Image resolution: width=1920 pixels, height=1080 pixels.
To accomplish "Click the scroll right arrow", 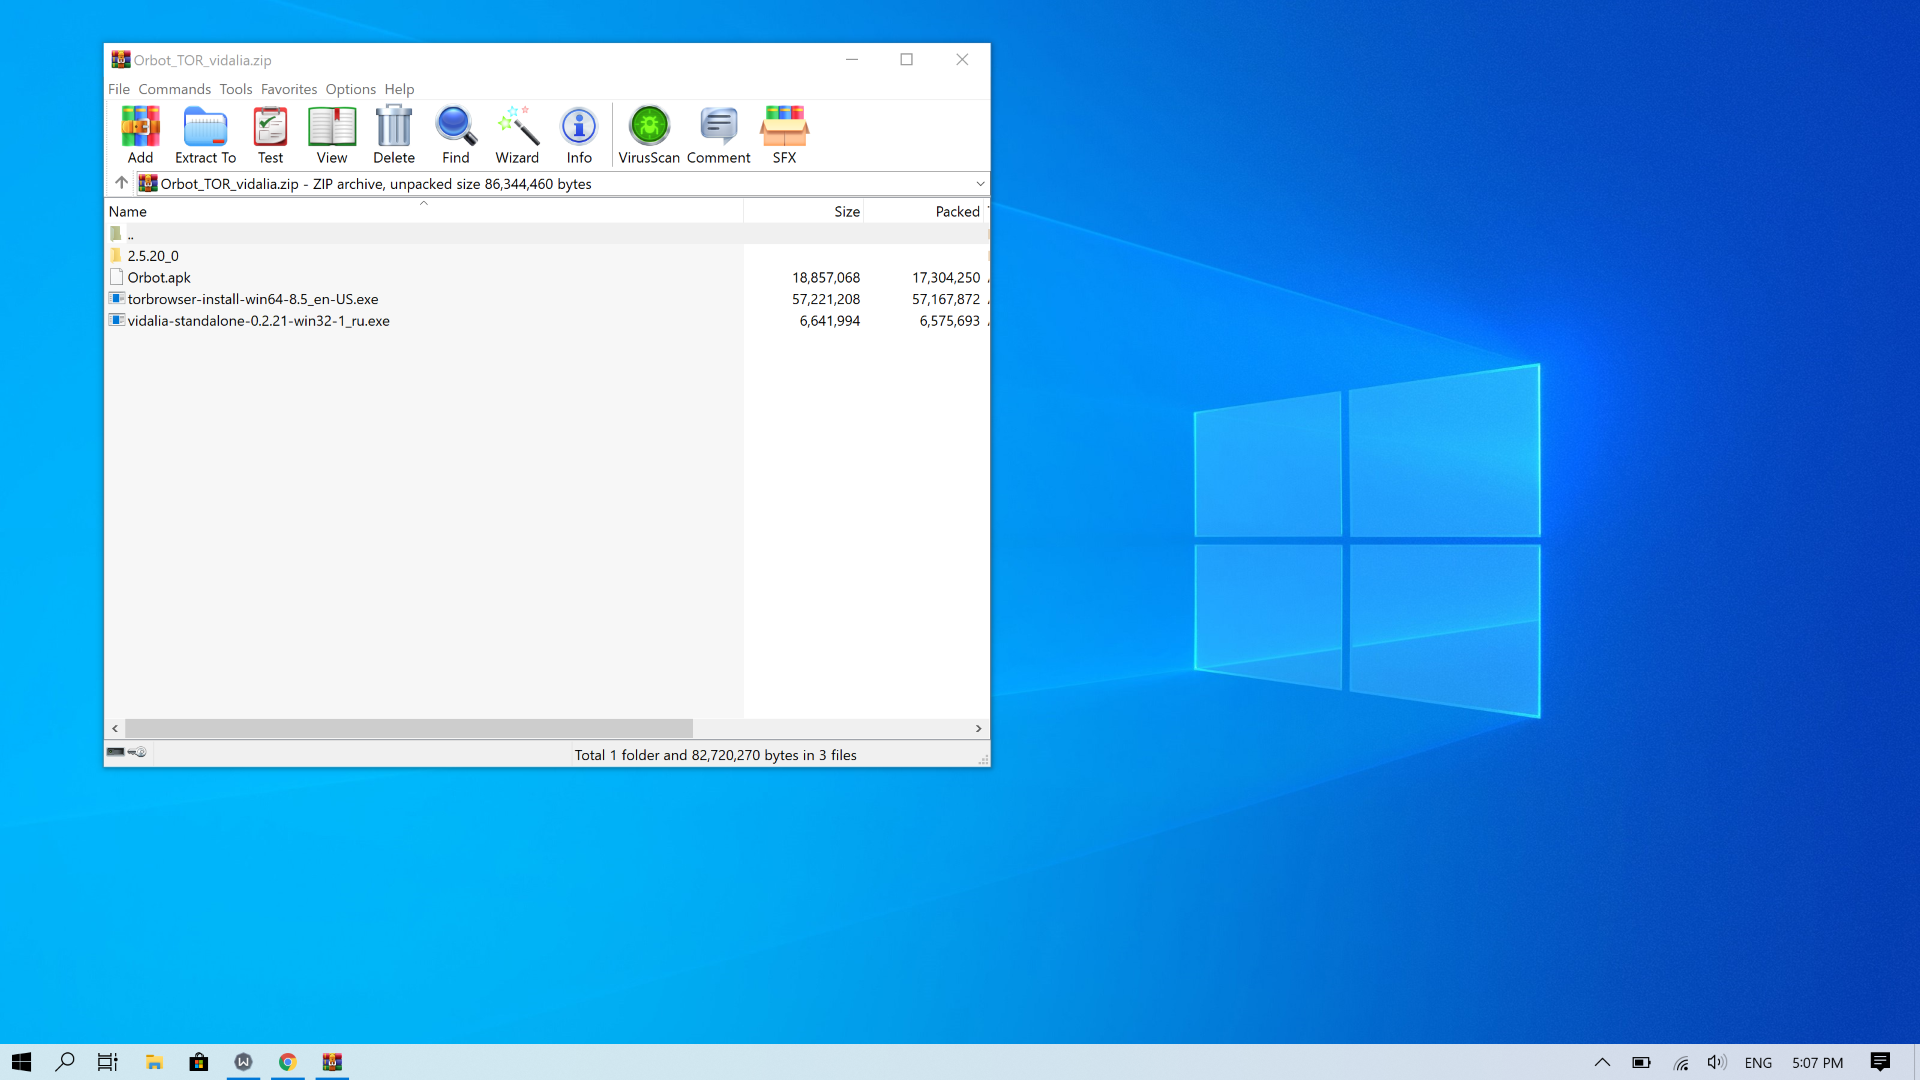I will pyautogui.click(x=978, y=728).
